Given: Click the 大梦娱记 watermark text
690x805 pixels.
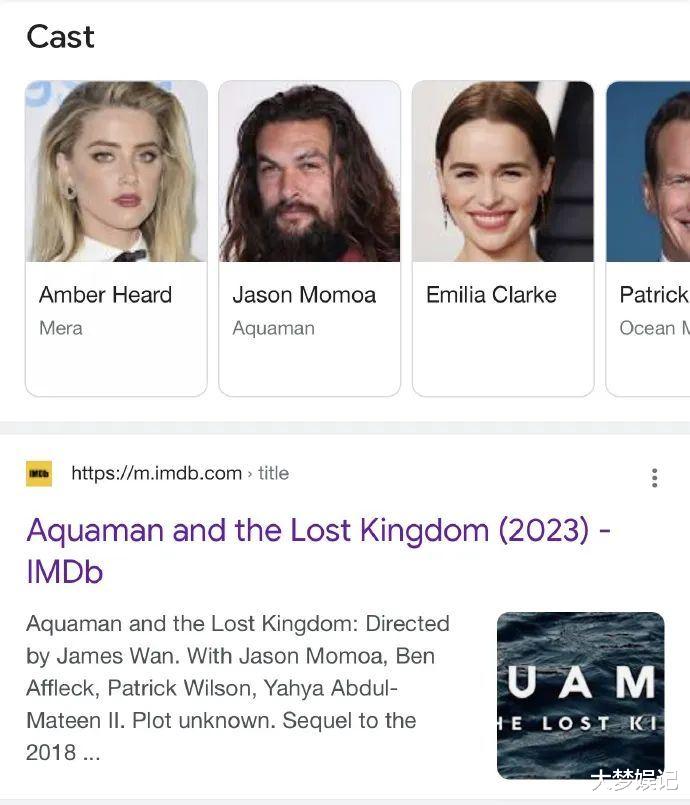Looking at the screenshot, I should [632, 780].
